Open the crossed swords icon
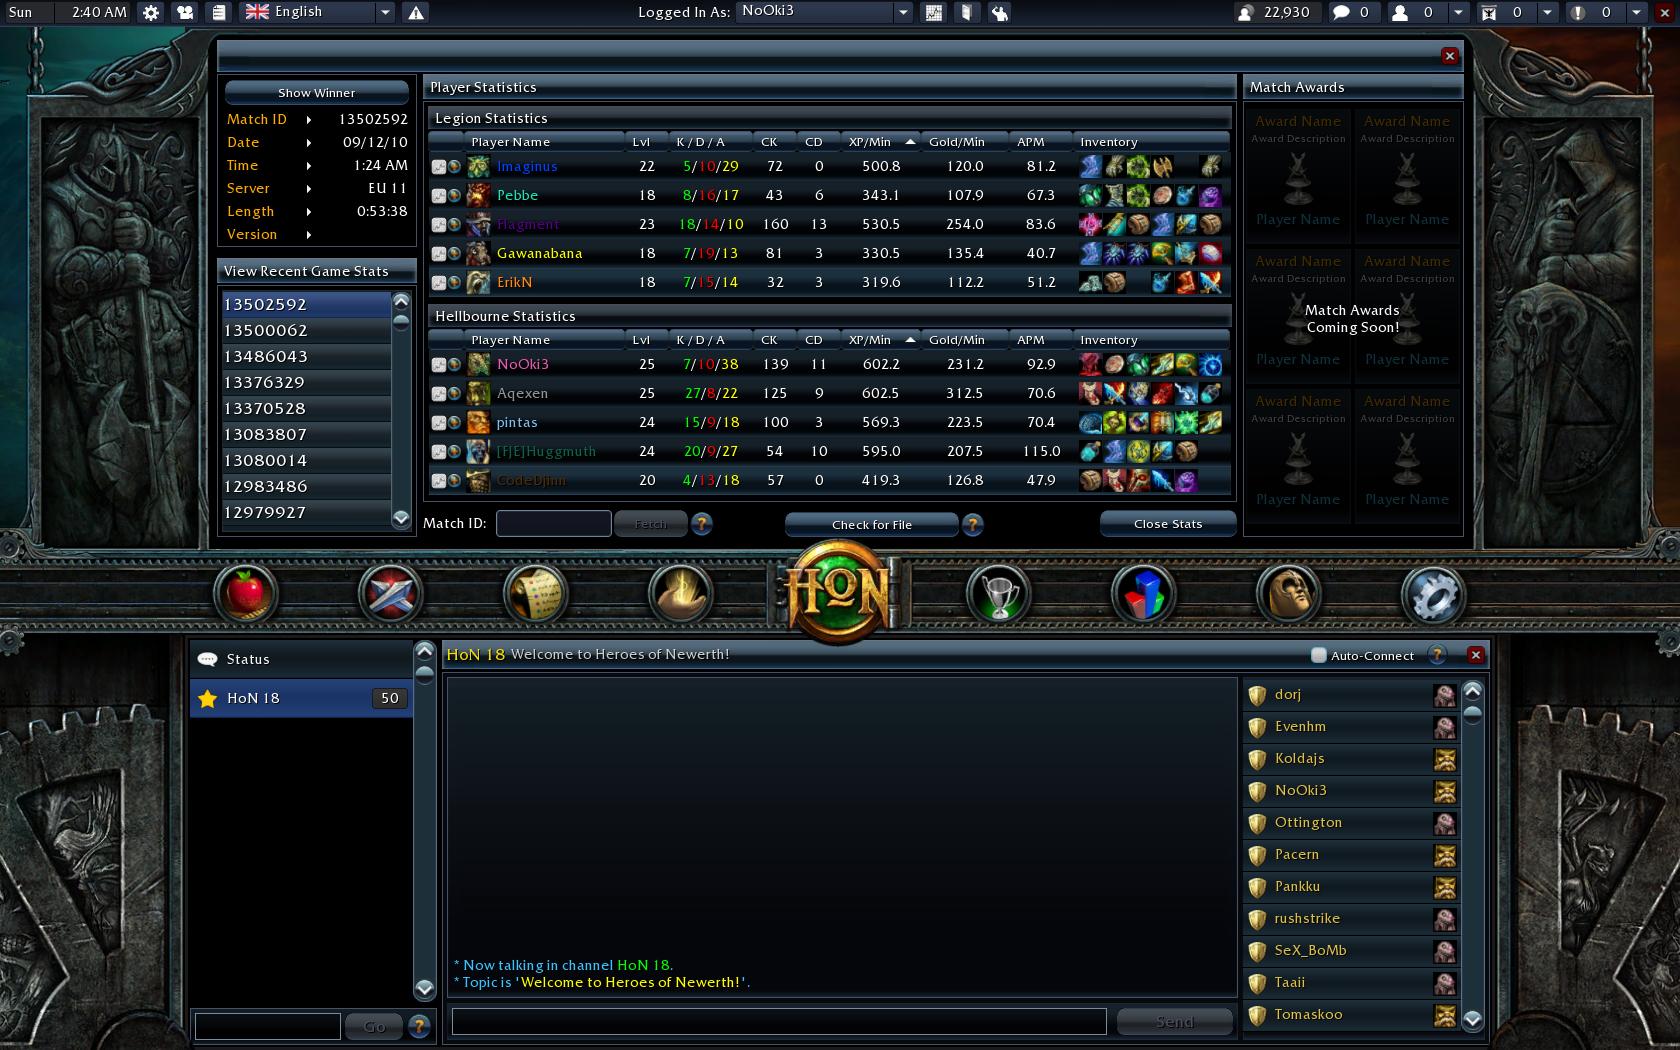1680x1050 pixels. [x=390, y=594]
